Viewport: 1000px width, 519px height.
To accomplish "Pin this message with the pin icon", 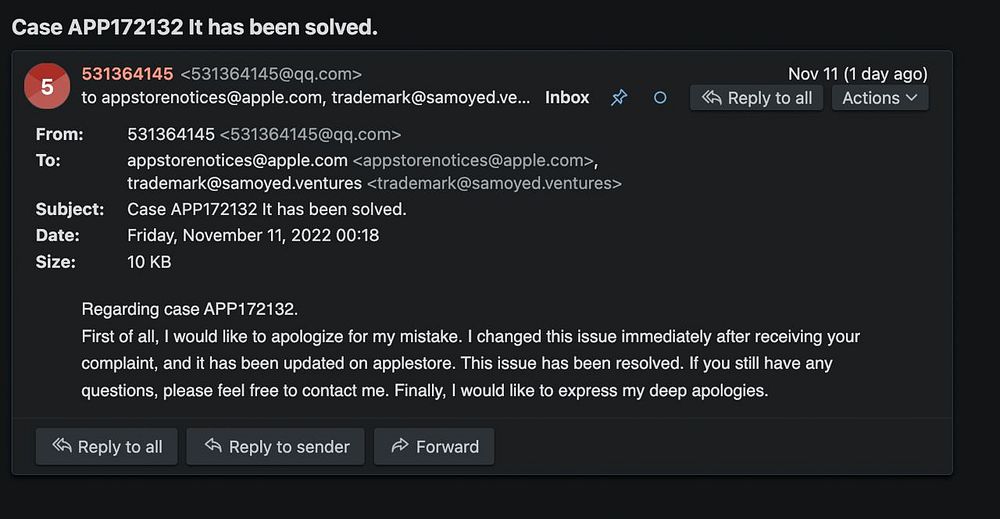I will (619, 98).
